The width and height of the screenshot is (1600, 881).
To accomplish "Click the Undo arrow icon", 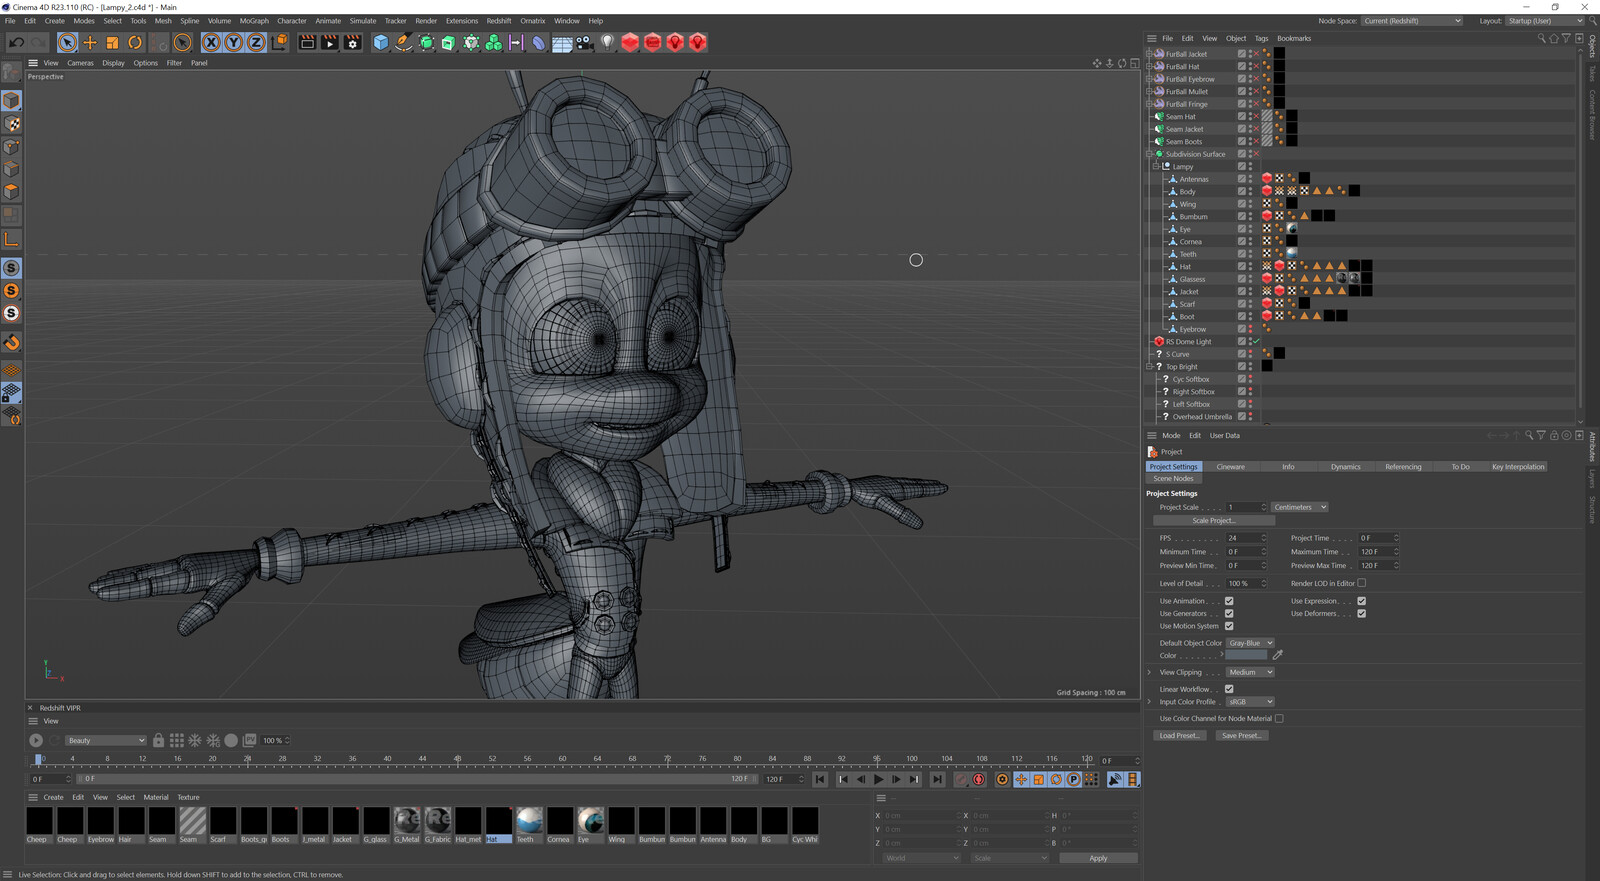I will pyautogui.click(x=16, y=42).
